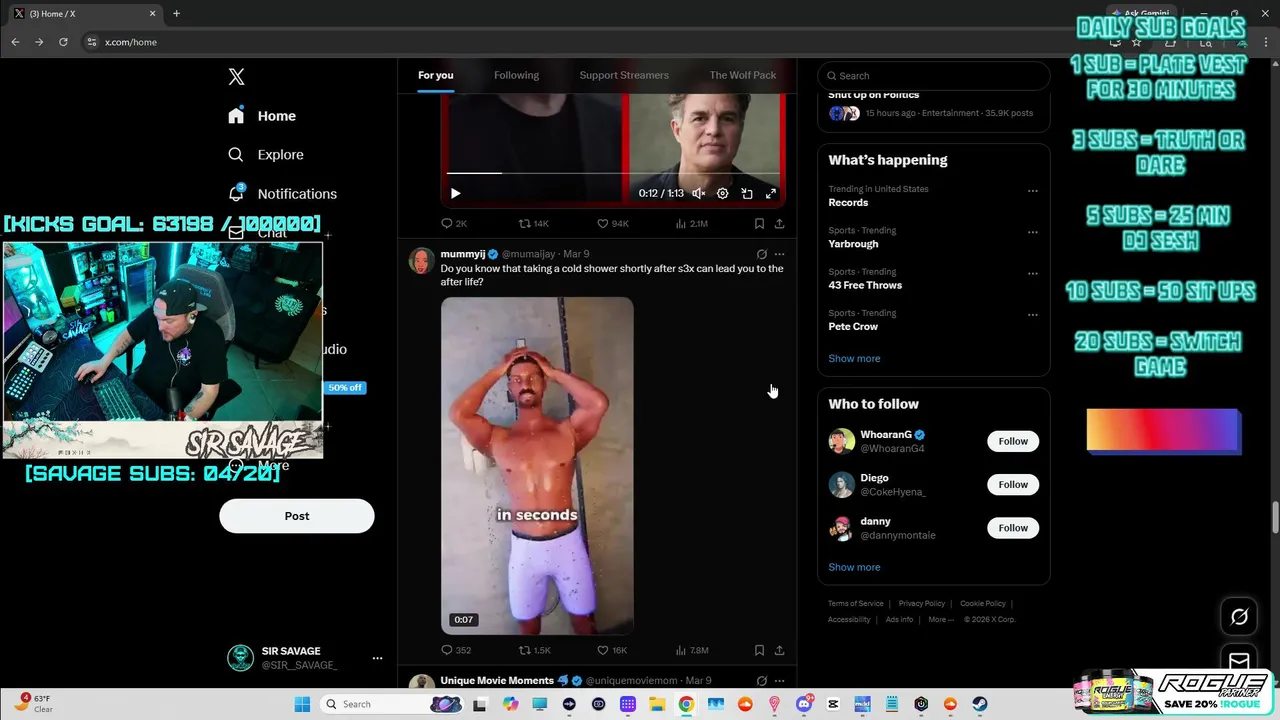Click the Post button
The image size is (1280, 720).
tap(297, 516)
